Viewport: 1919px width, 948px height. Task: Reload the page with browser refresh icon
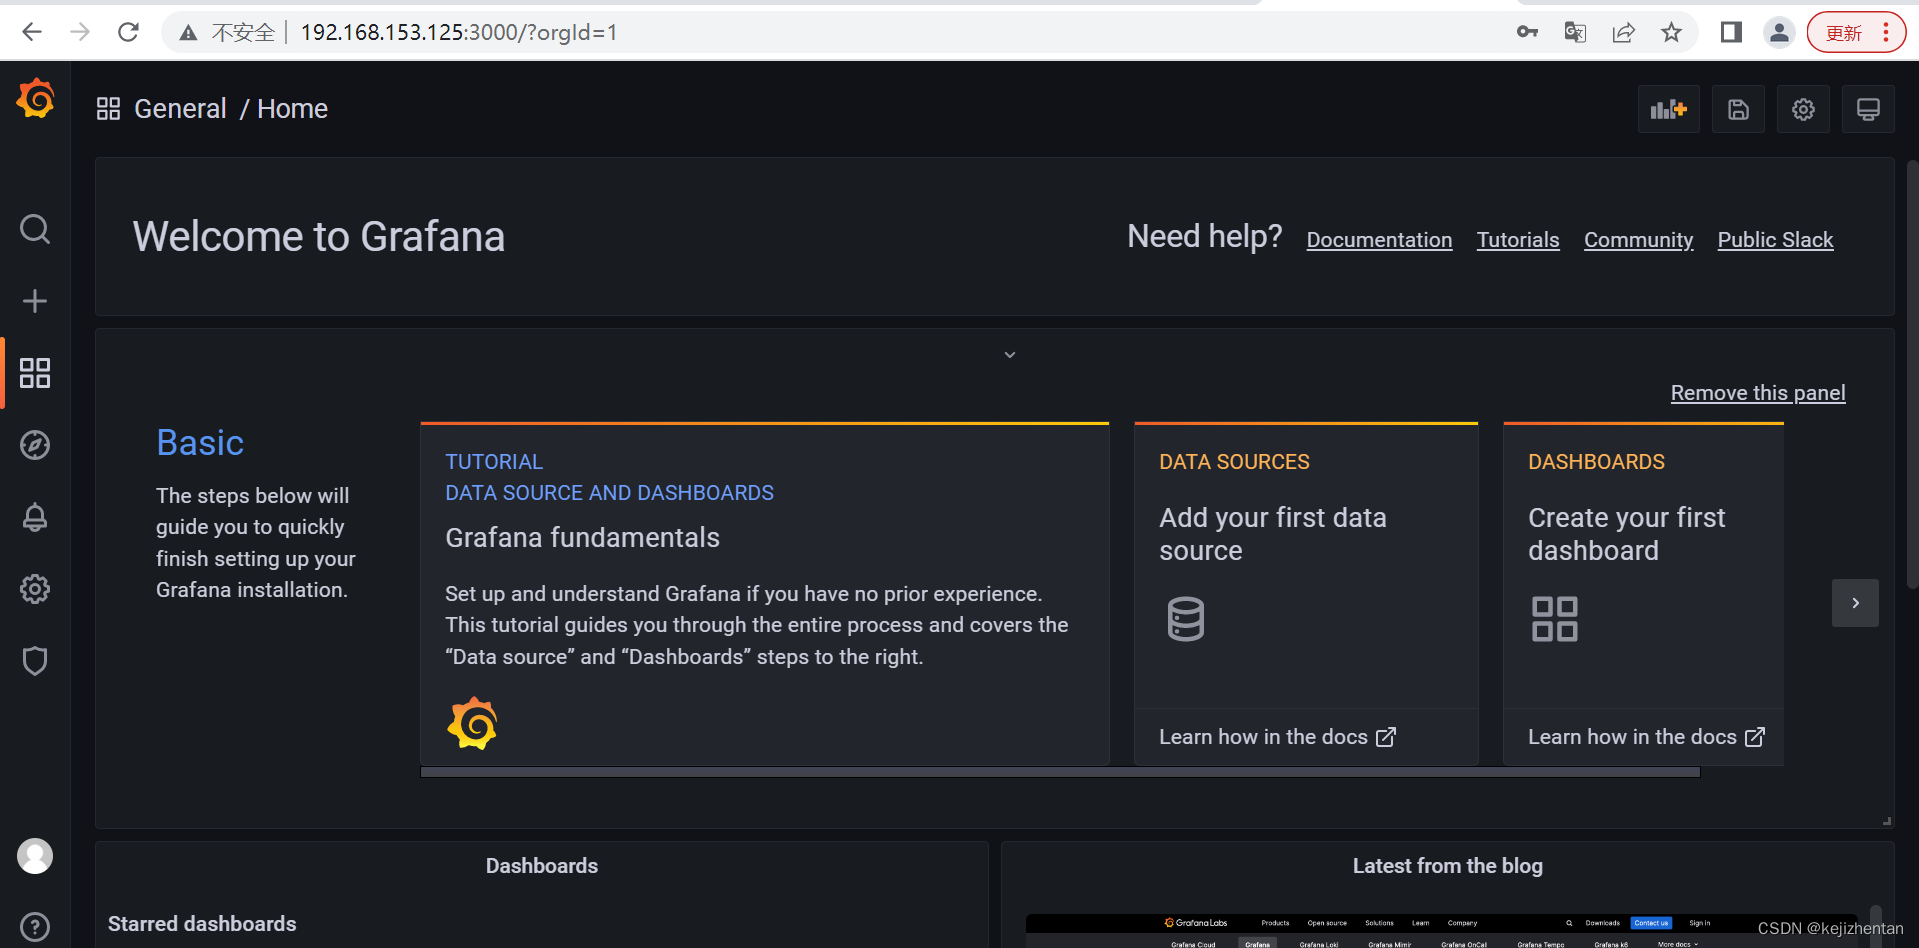coord(128,32)
